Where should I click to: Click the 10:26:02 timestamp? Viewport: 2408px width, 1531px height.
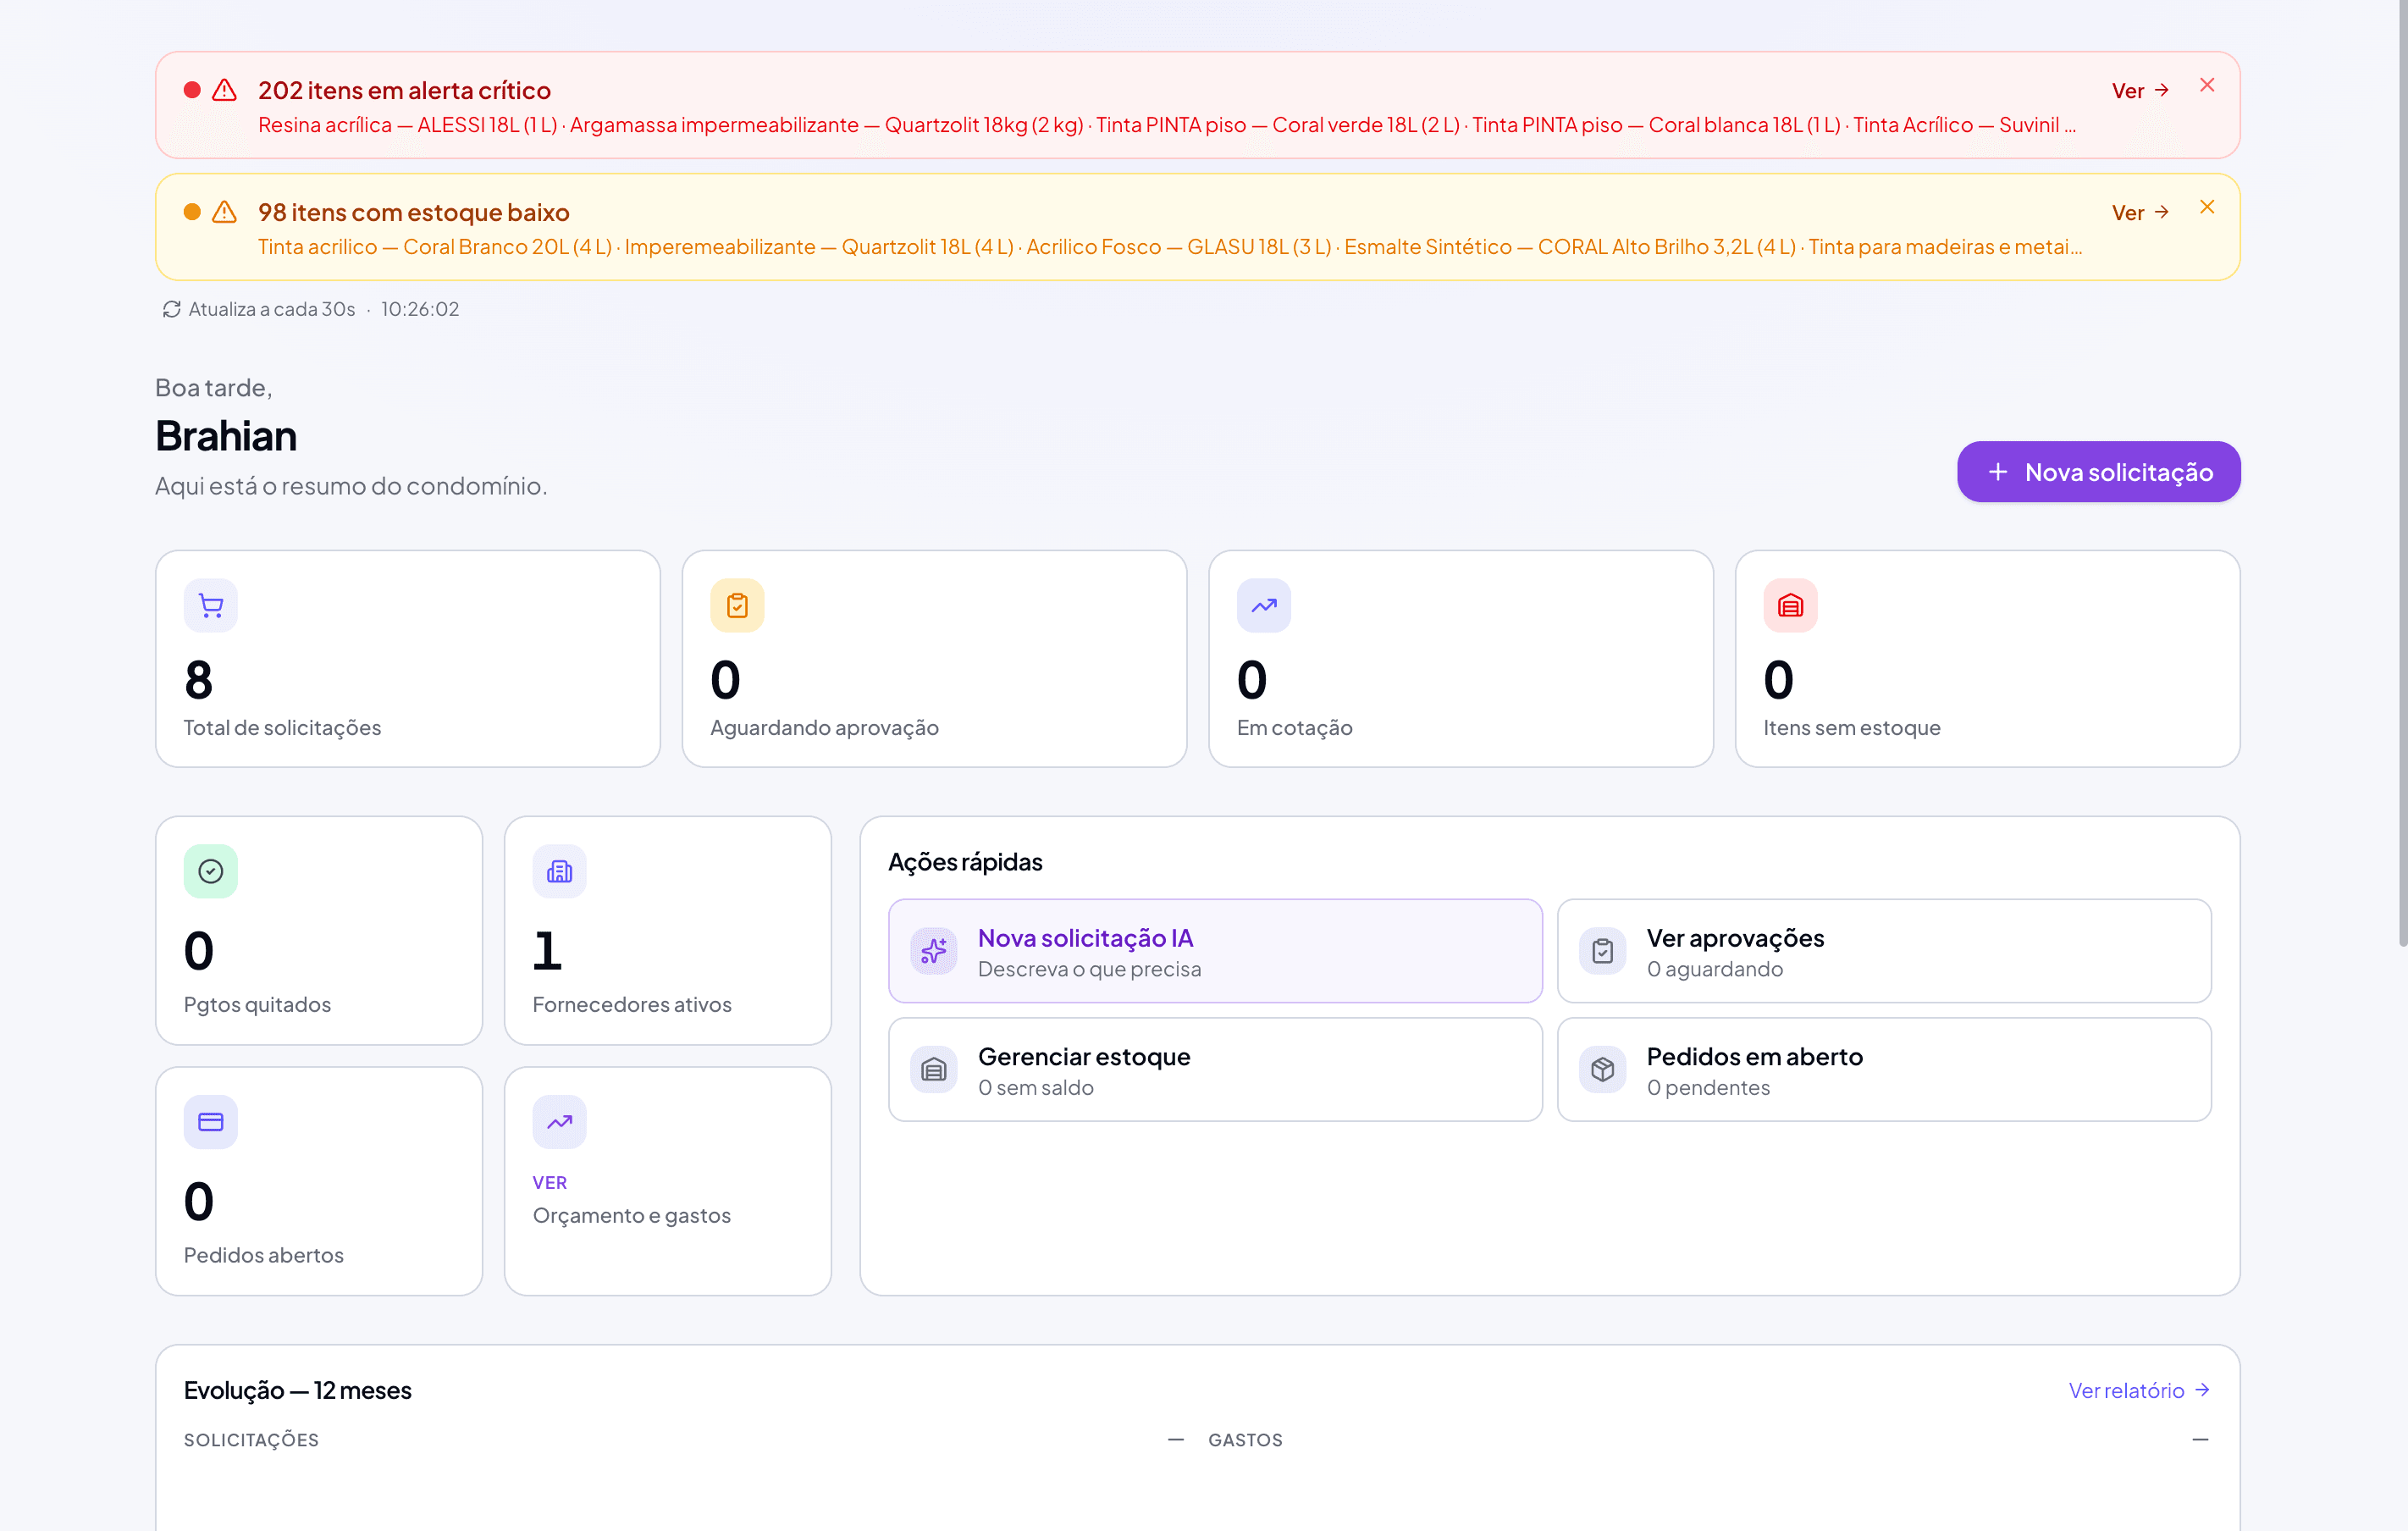(420, 309)
